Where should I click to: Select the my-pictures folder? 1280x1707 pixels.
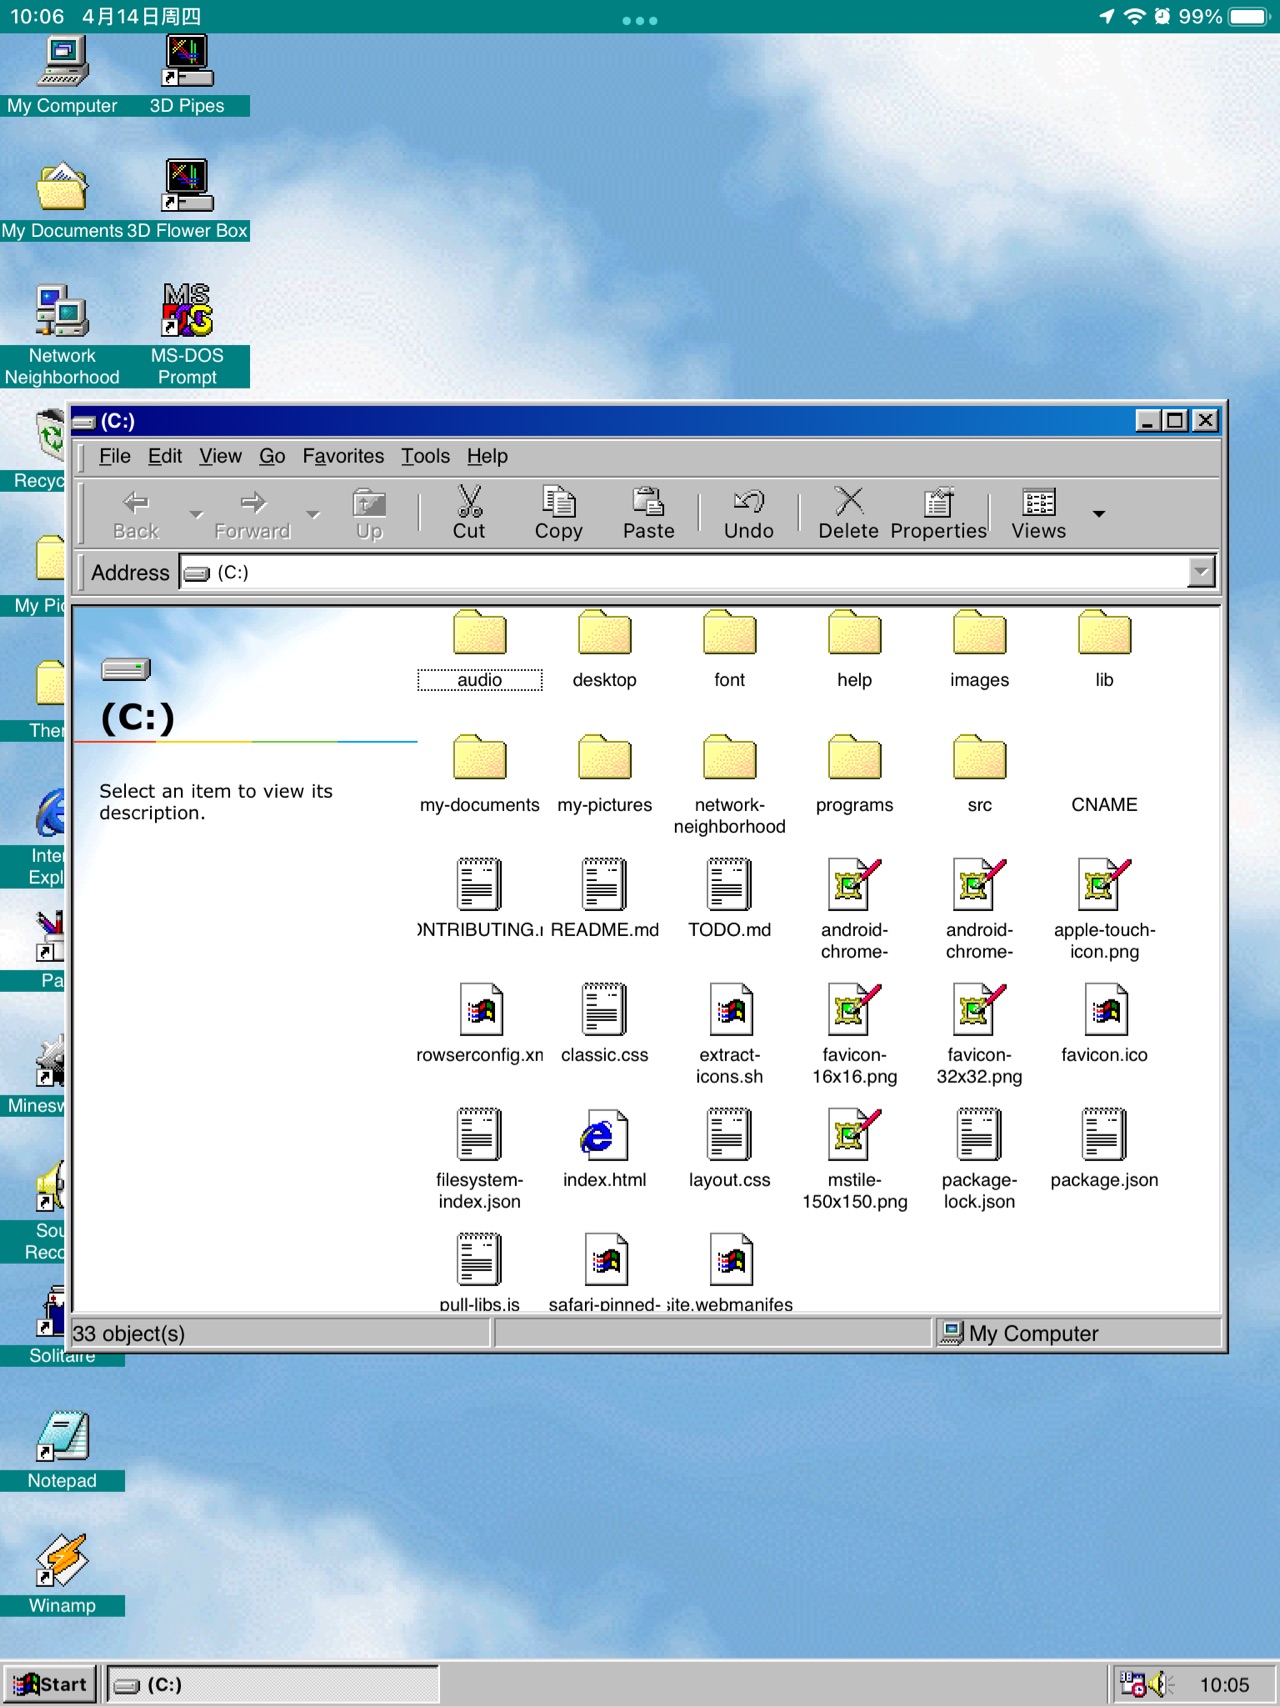click(605, 775)
